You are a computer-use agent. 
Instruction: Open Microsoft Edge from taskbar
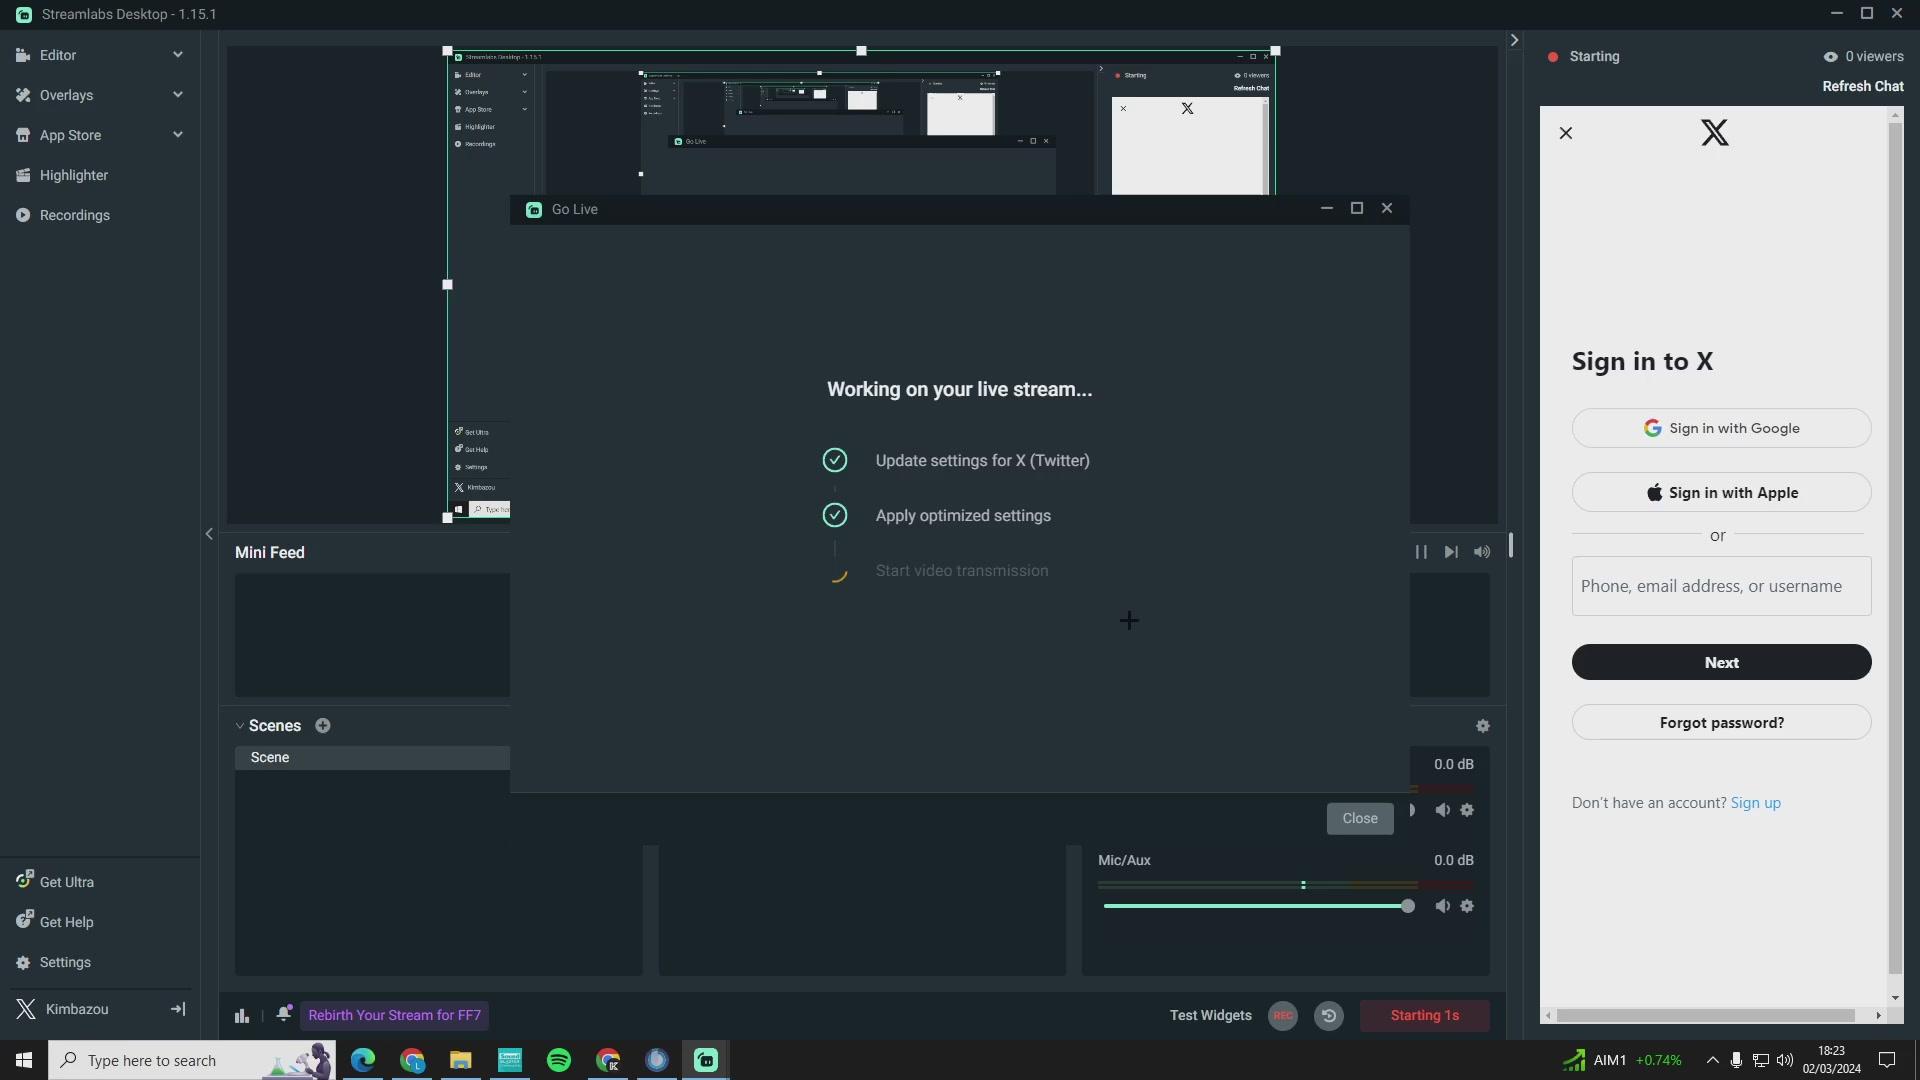(x=362, y=1060)
